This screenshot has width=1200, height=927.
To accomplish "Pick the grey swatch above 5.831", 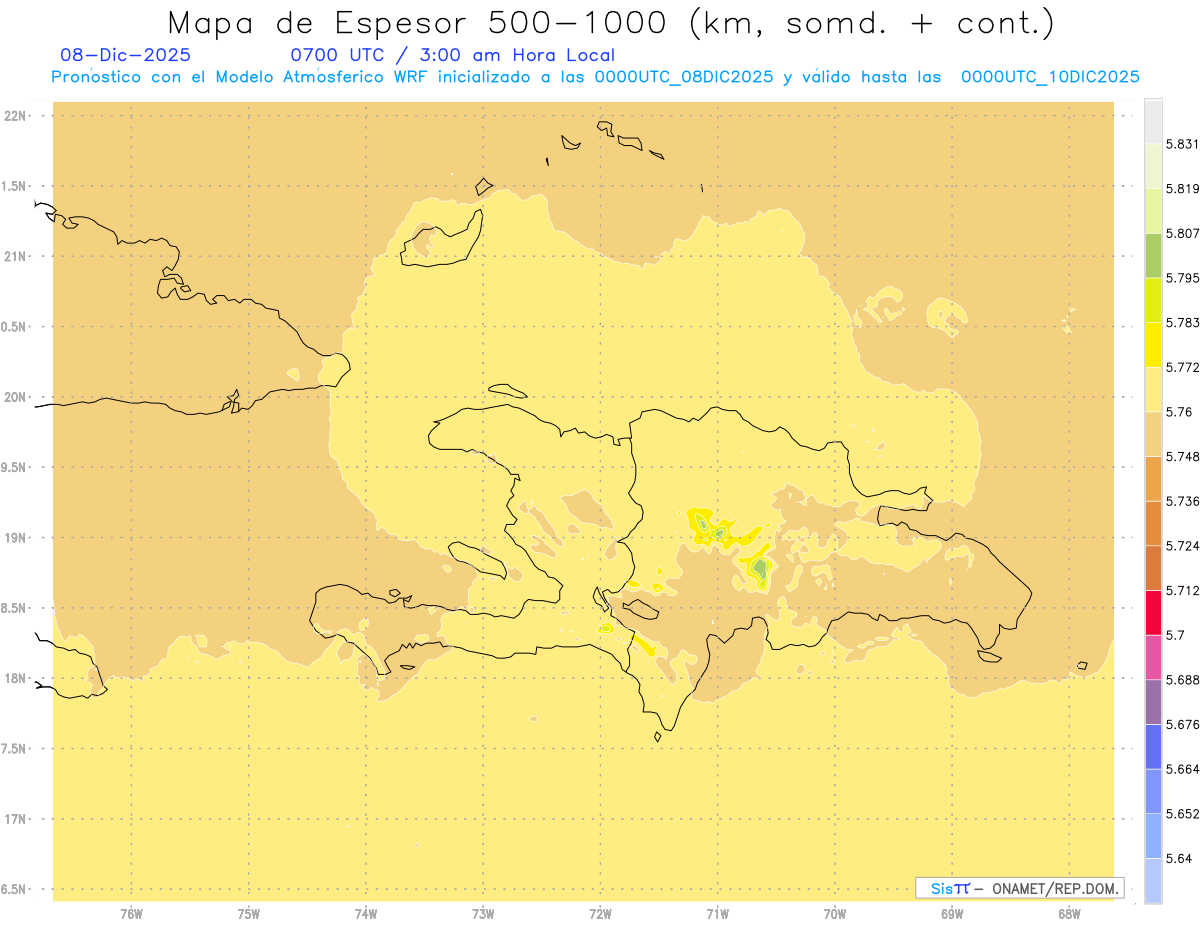I will (1153, 121).
